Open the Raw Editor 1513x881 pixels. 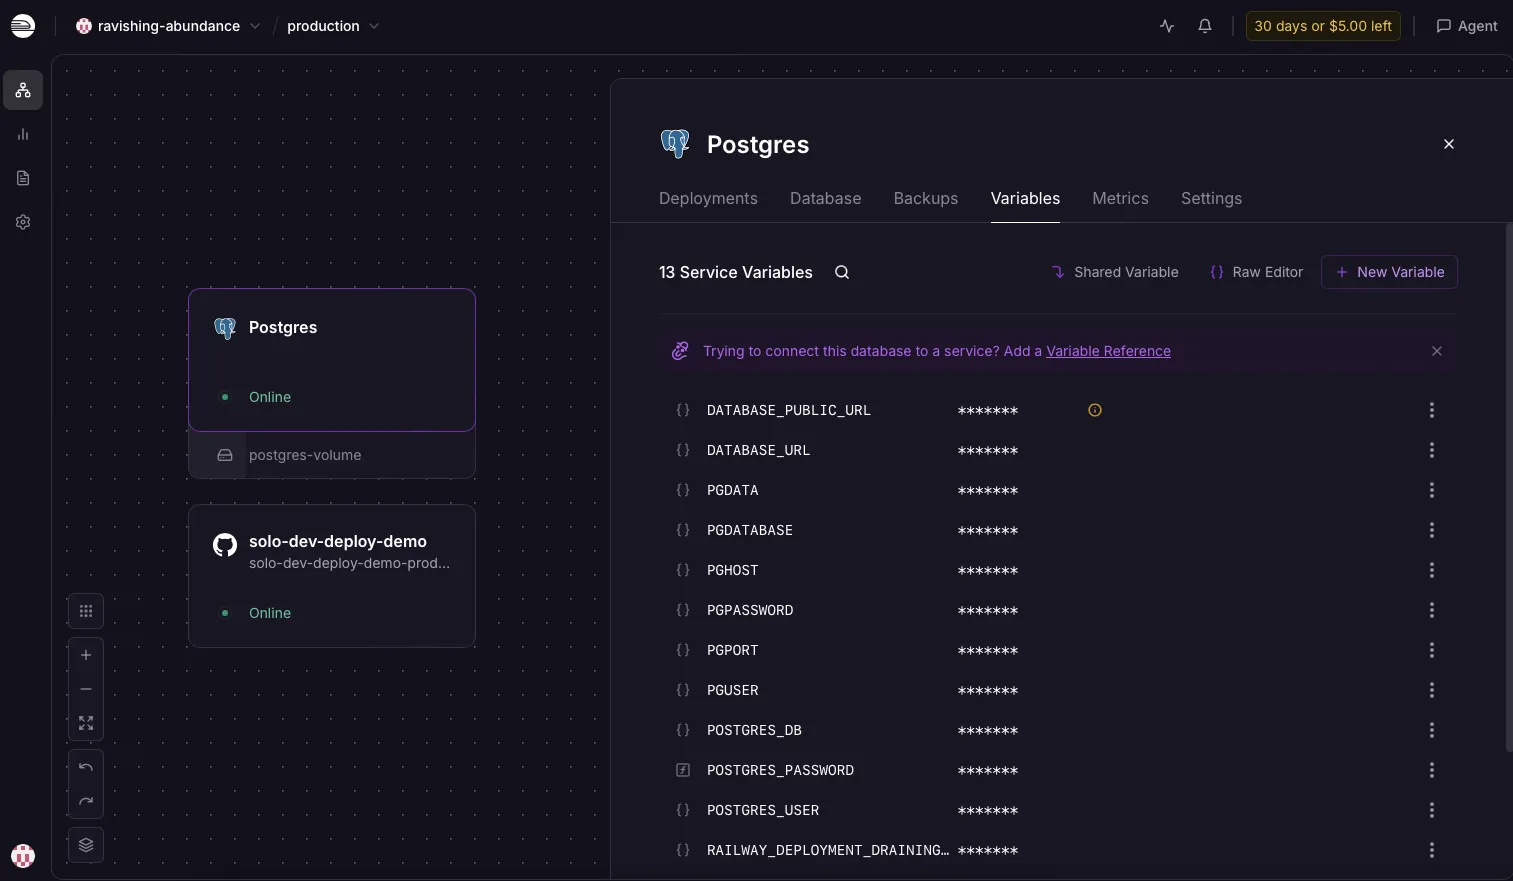pos(1257,272)
